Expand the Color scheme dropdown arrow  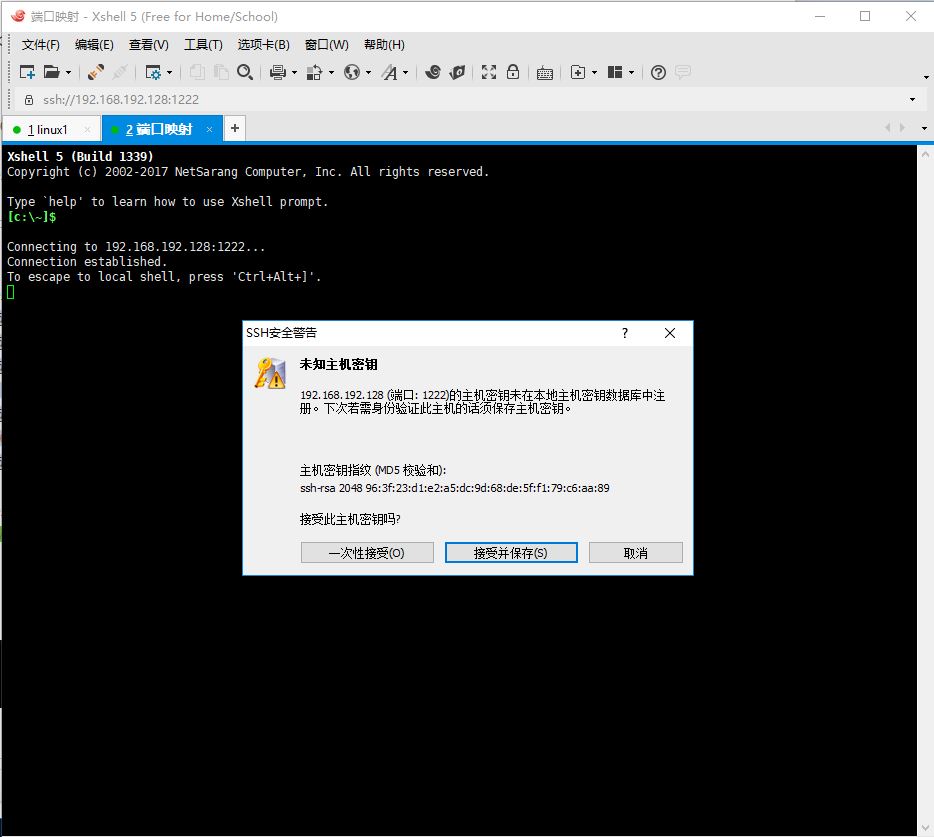coord(331,73)
